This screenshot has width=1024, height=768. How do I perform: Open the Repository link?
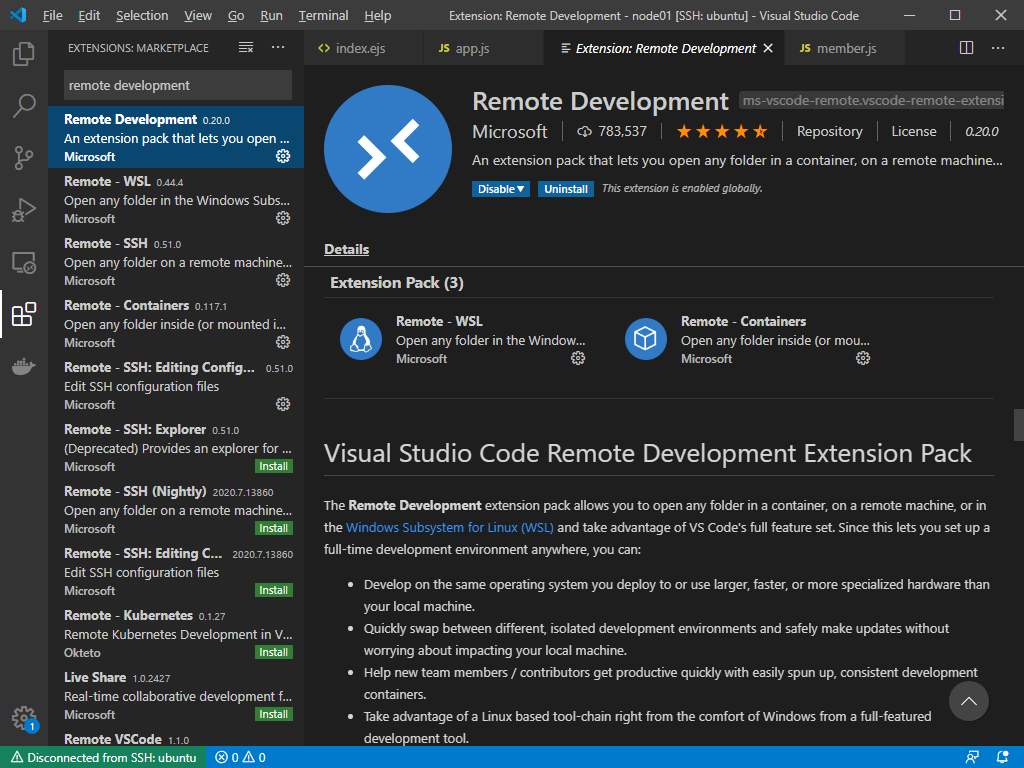[829, 131]
